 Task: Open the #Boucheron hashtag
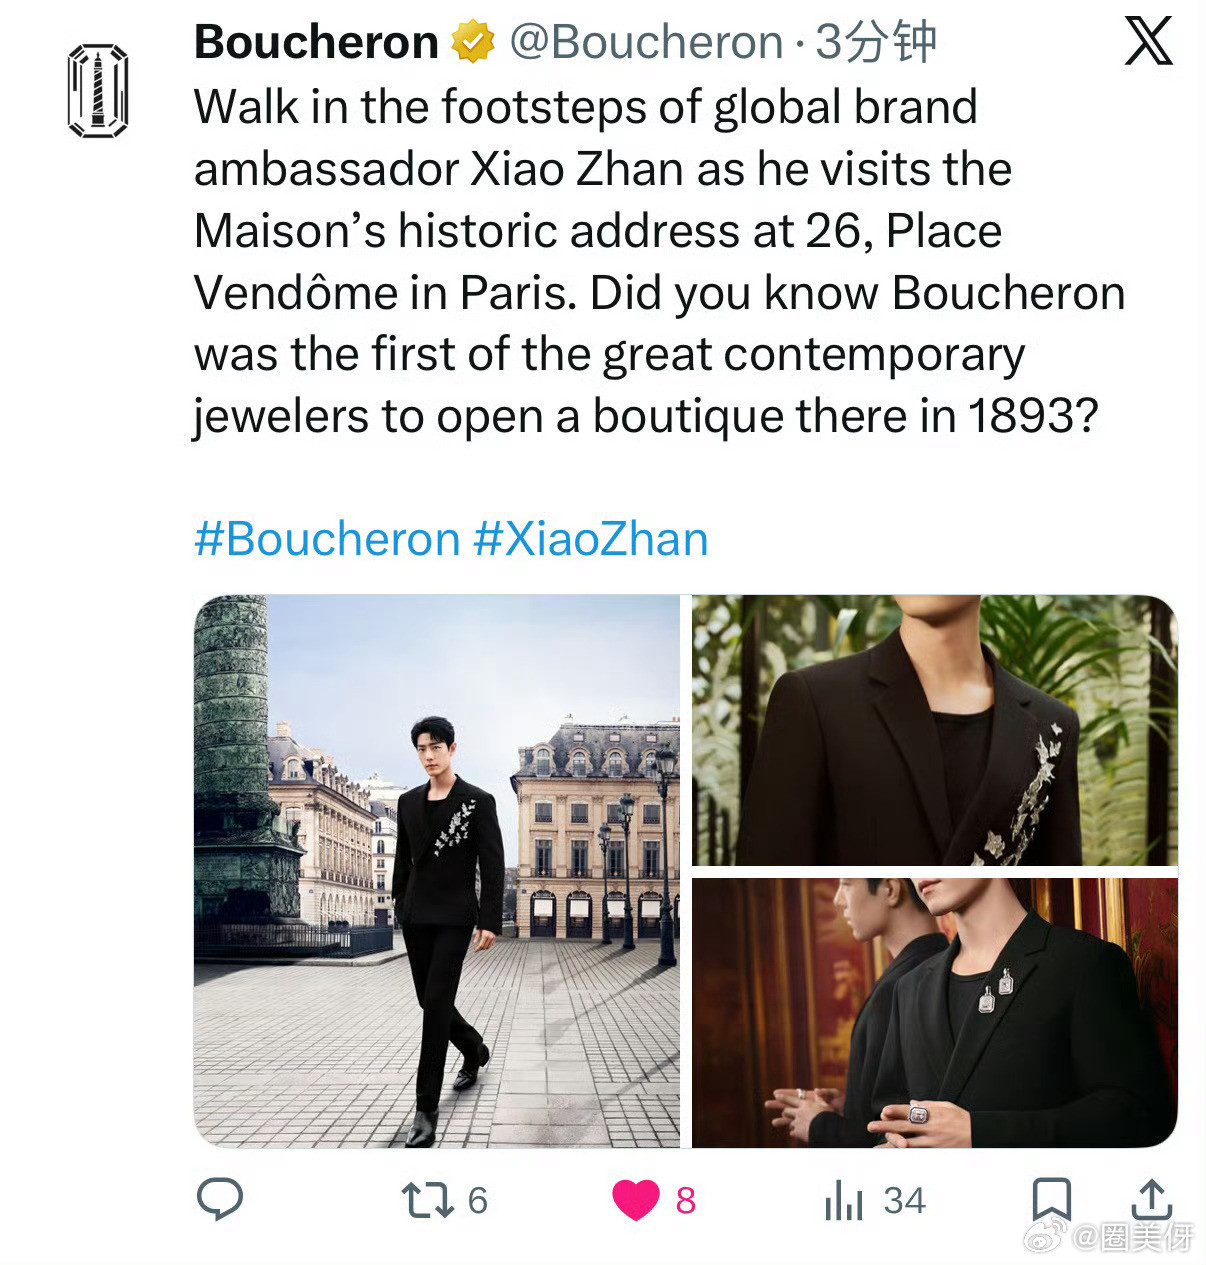326,539
